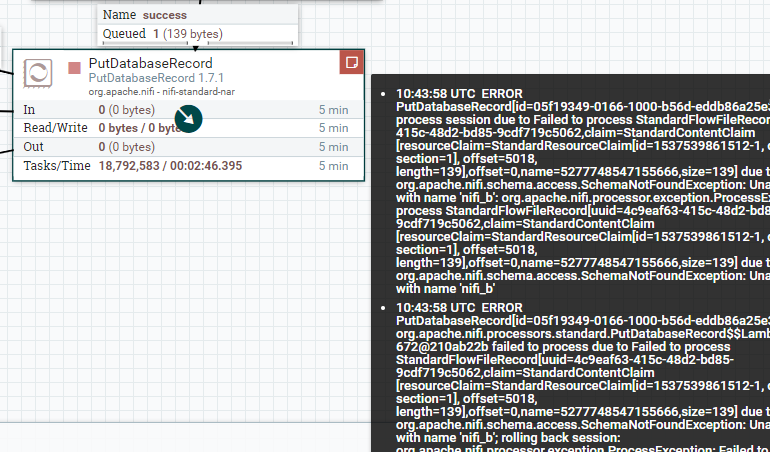Viewport: 770px width, 452px height.
Task: Click the red bulletin icon on PutDatabaseRecord
Action: [352, 62]
